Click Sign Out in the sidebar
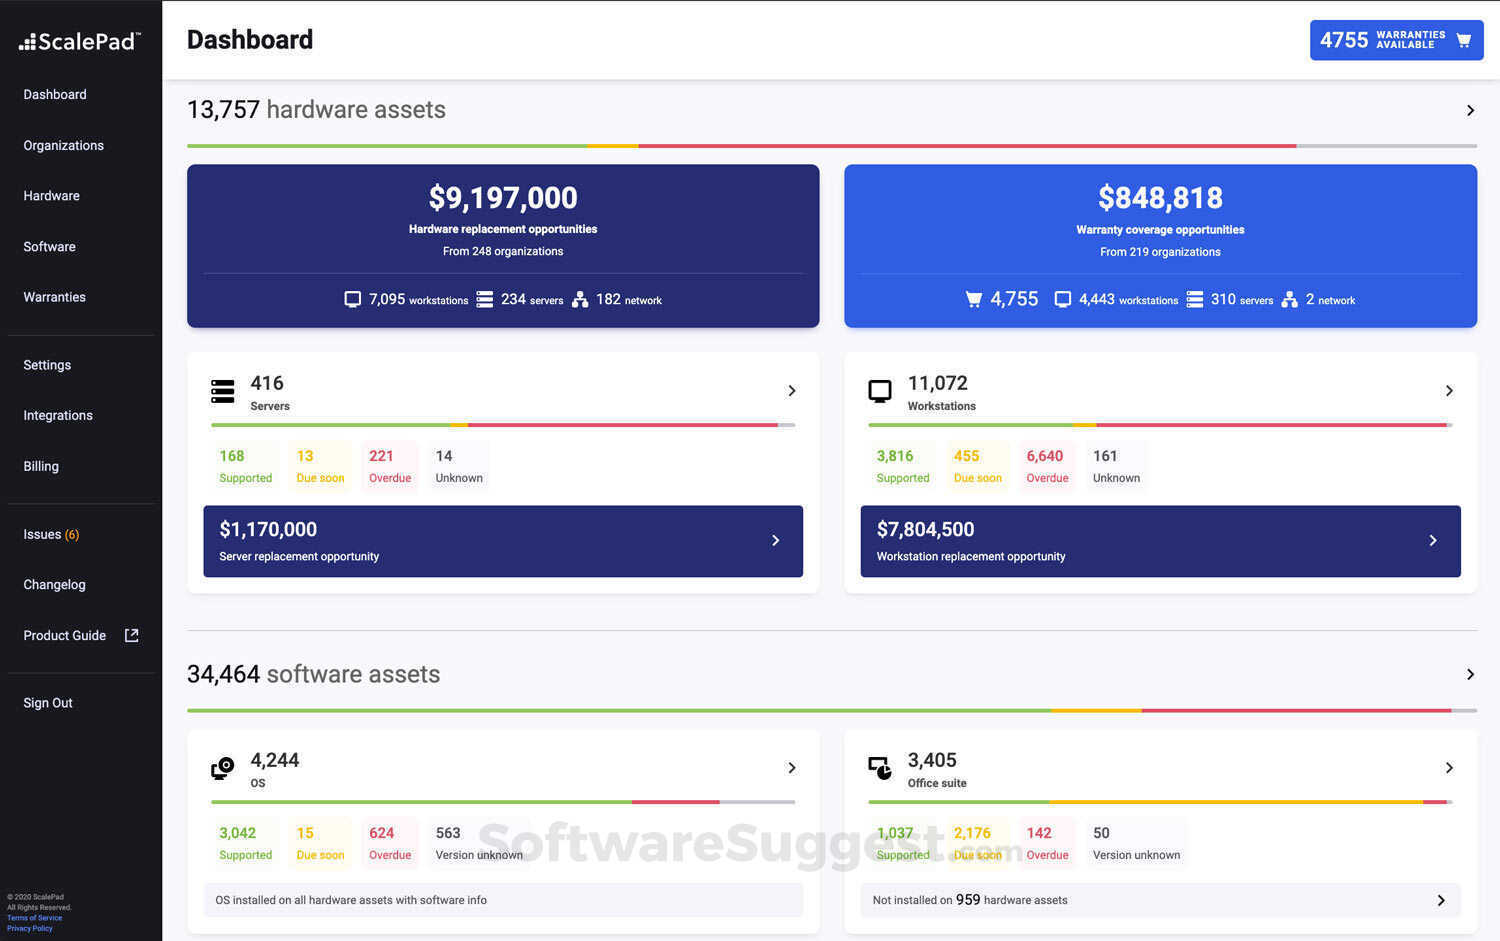This screenshot has width=1500, height=941. (47, 702)
